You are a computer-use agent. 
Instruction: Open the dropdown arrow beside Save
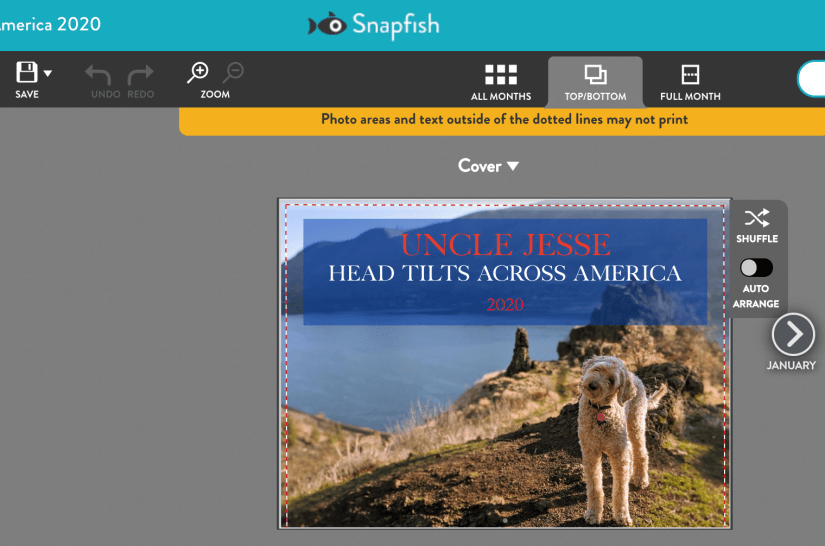[48, 74]
